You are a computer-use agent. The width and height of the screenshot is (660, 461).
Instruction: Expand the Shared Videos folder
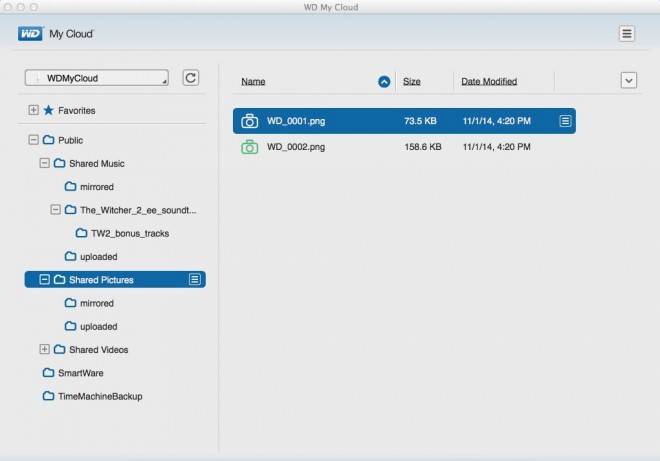point(44,349)
